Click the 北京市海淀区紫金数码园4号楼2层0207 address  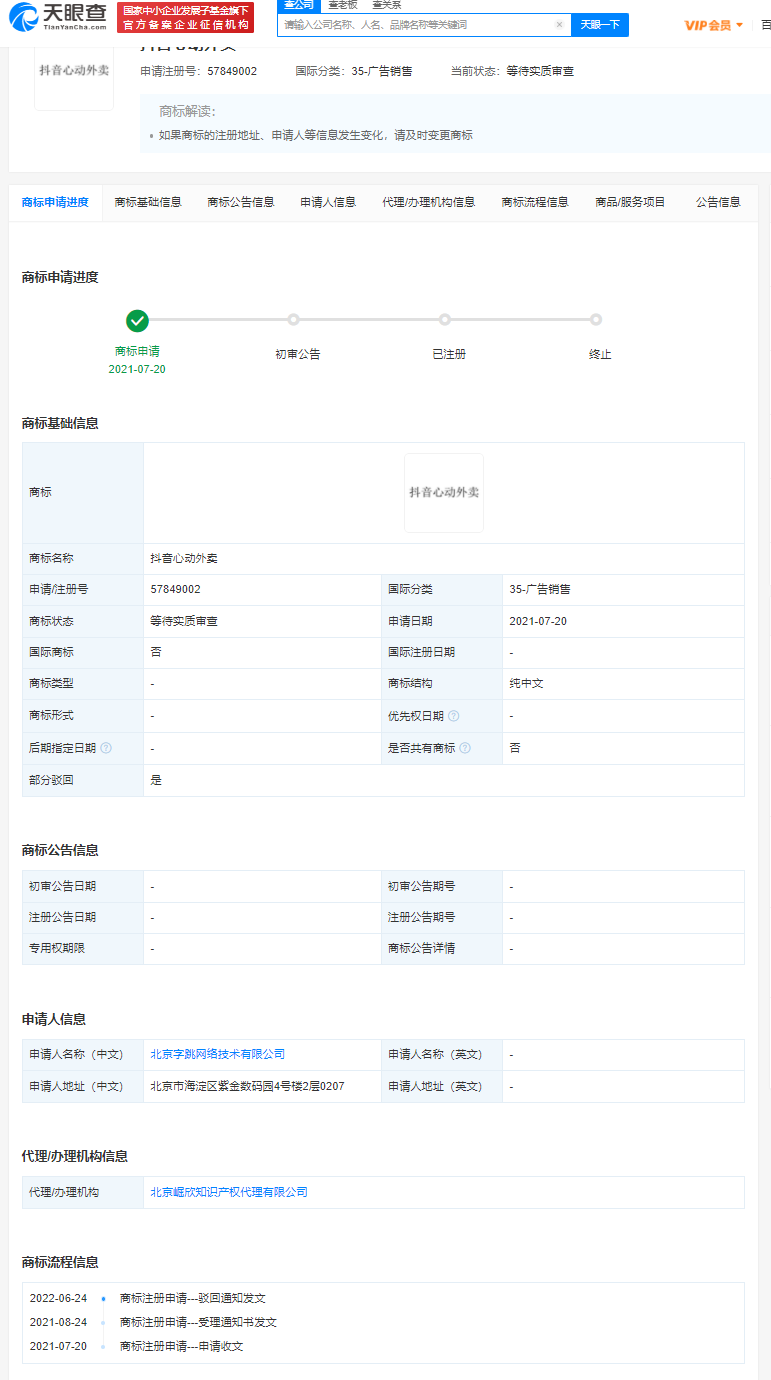click(x=247, y=1086)
